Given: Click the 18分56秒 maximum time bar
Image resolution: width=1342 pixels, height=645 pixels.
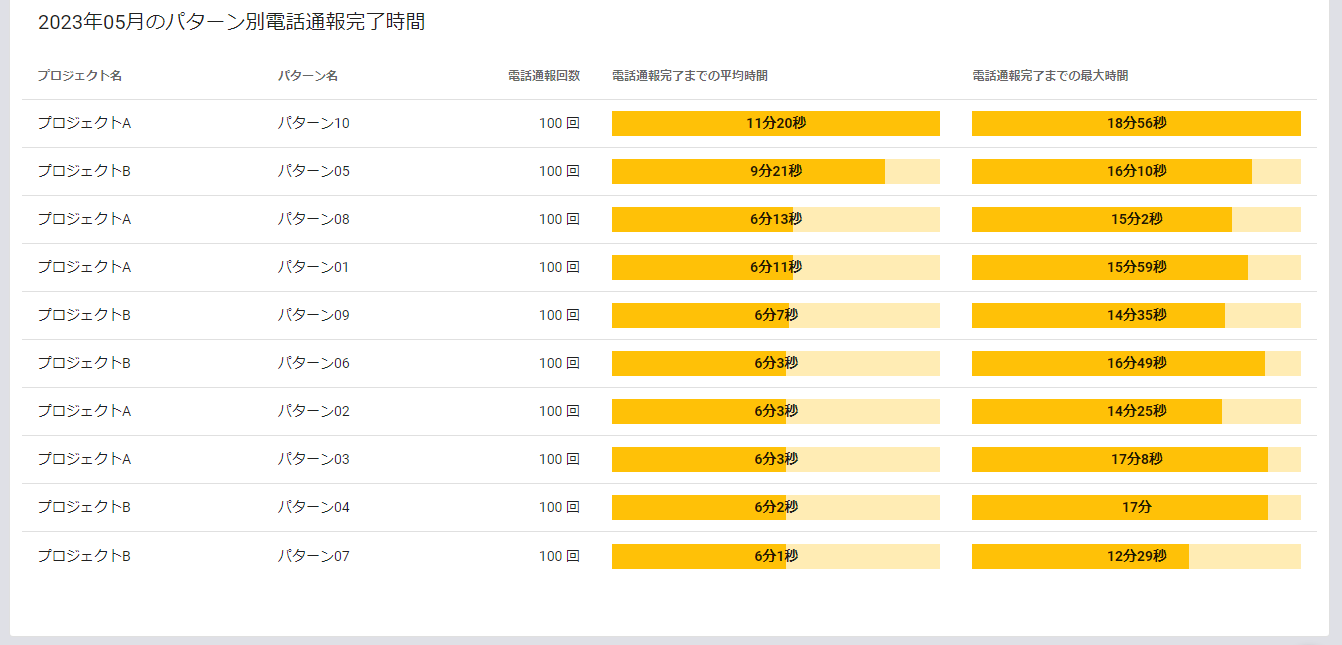Looking at the screenshot, I should coord(1136,124).
